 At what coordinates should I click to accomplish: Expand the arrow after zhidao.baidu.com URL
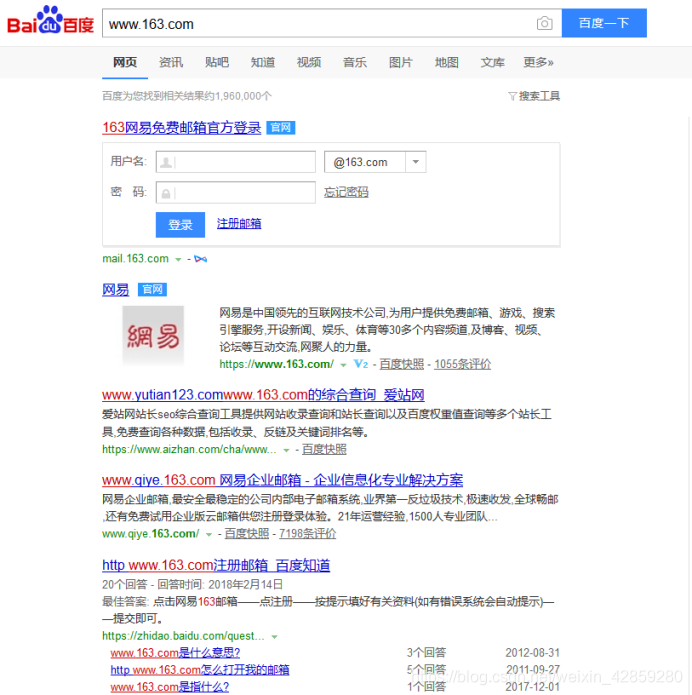click(x=274, y=637)
